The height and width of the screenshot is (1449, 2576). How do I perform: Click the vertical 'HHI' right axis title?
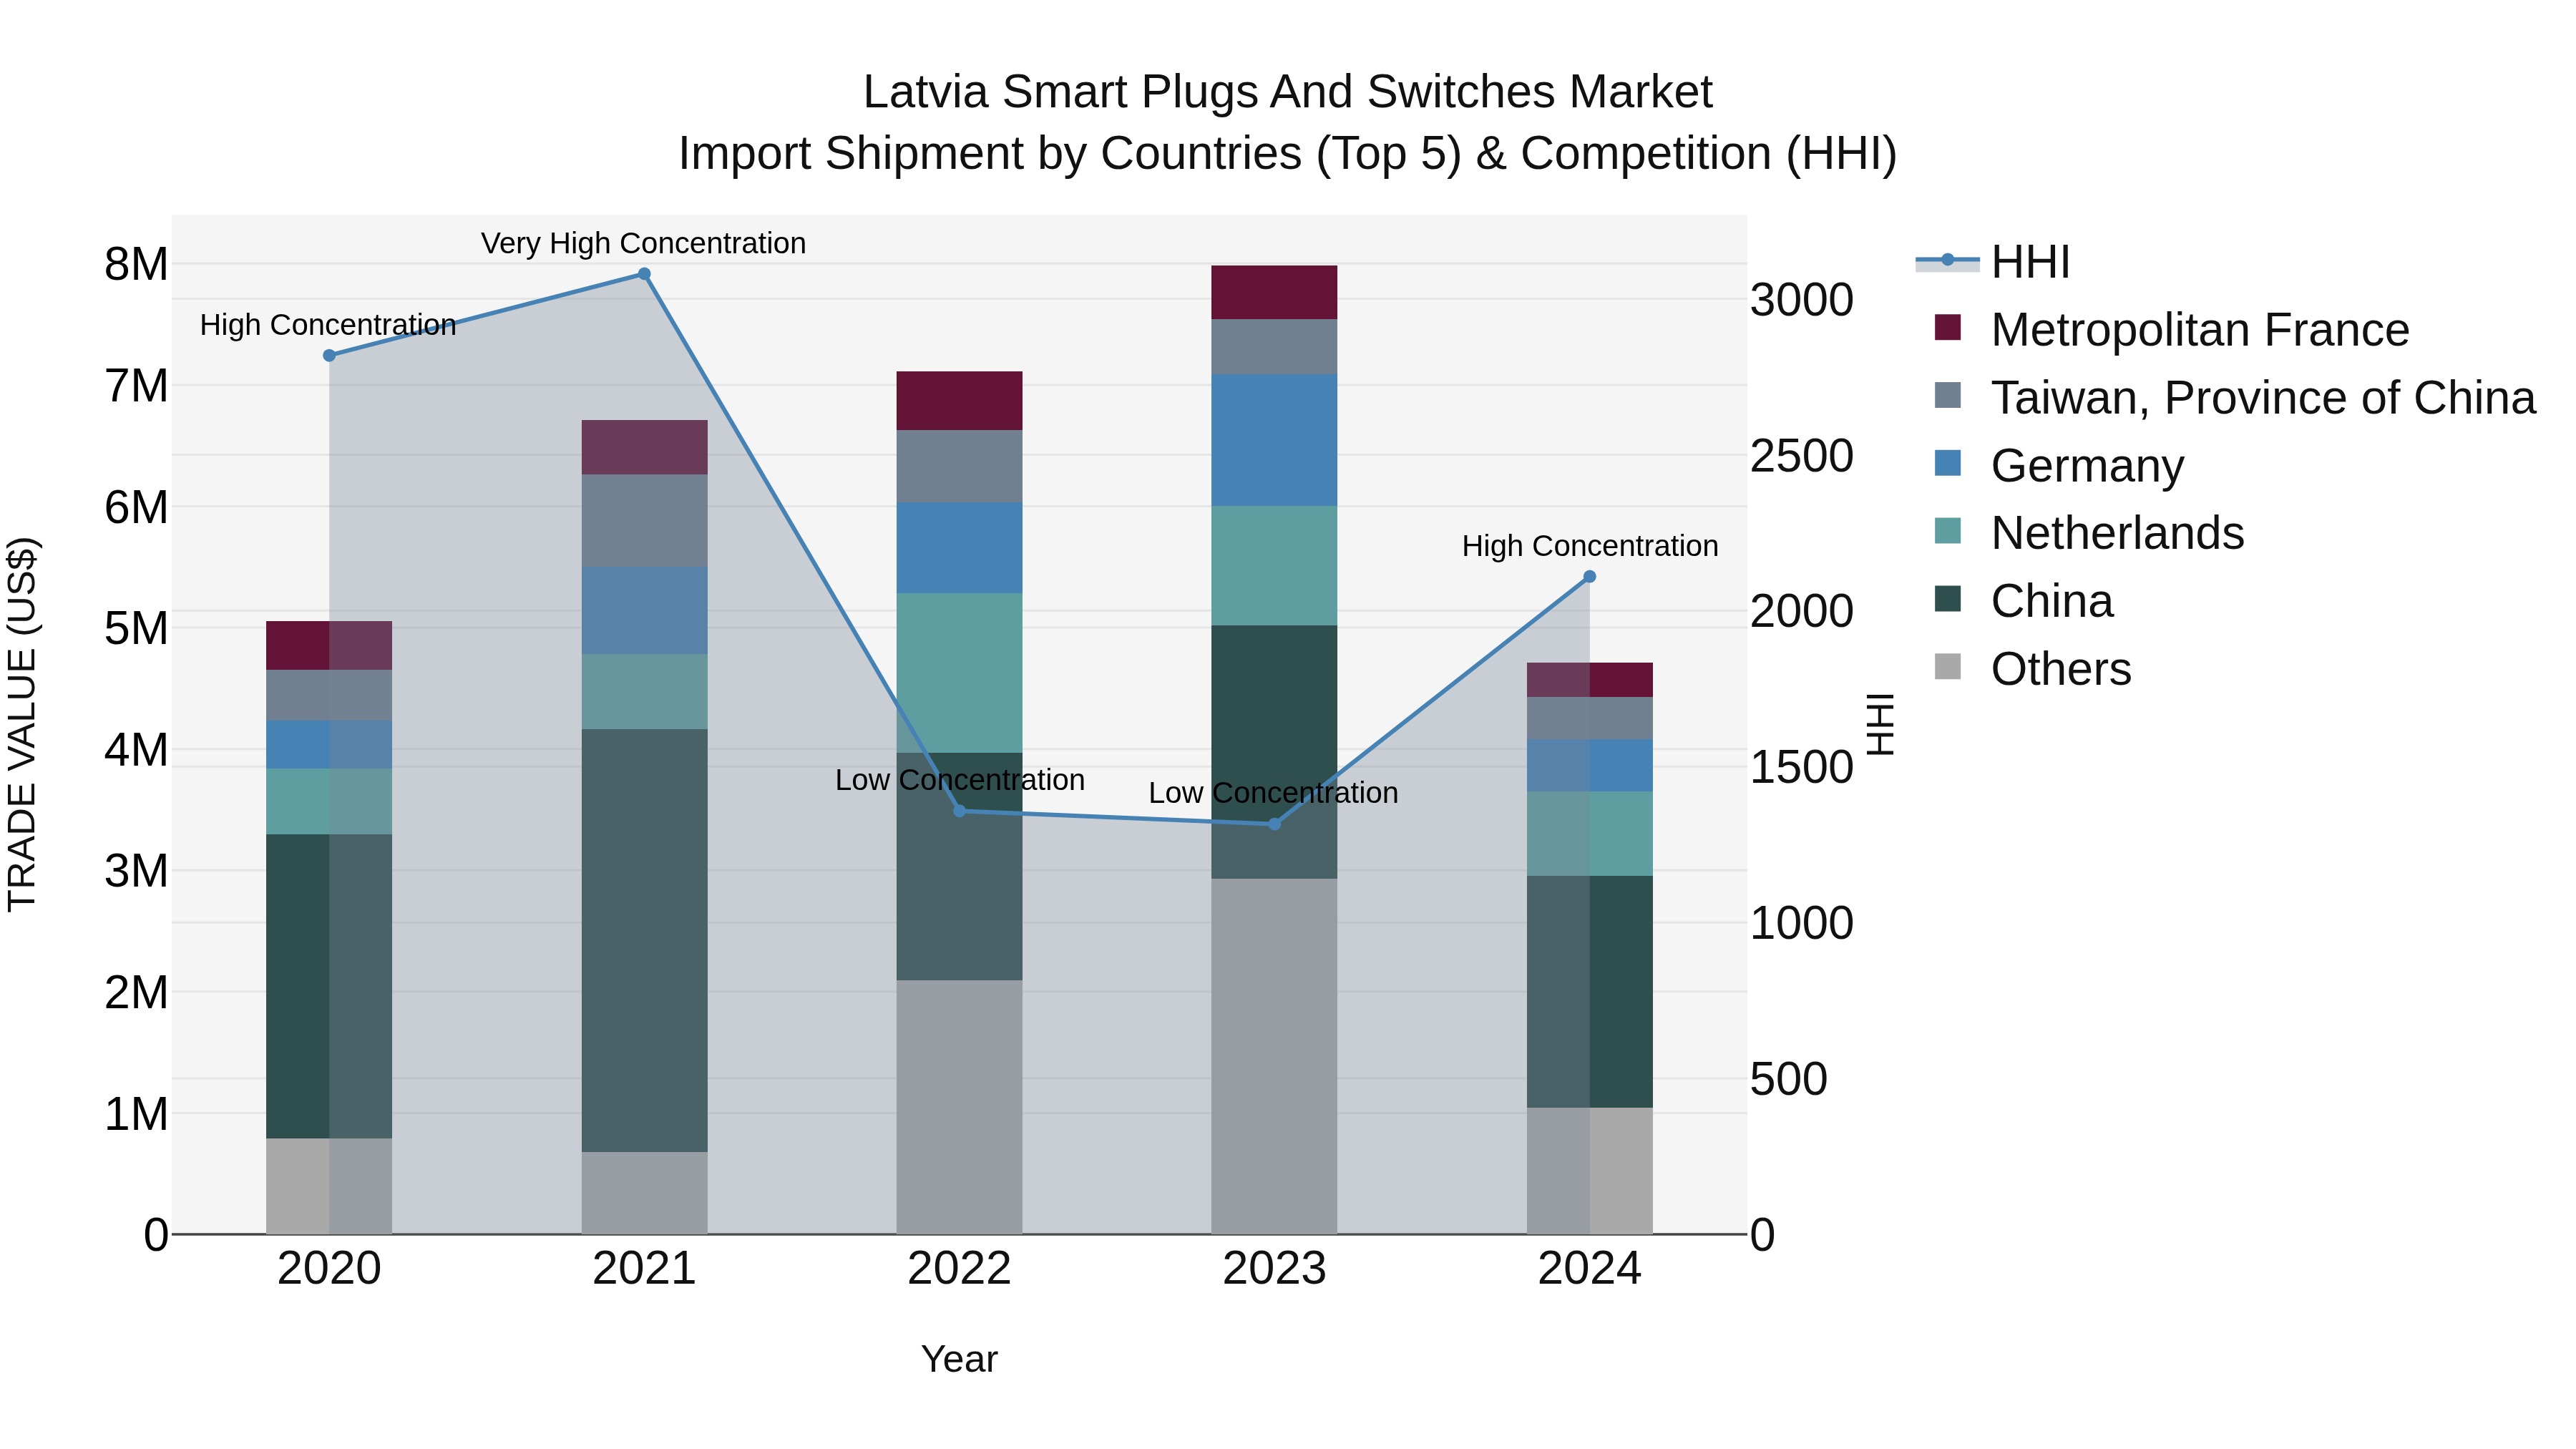click(1881, 725)
